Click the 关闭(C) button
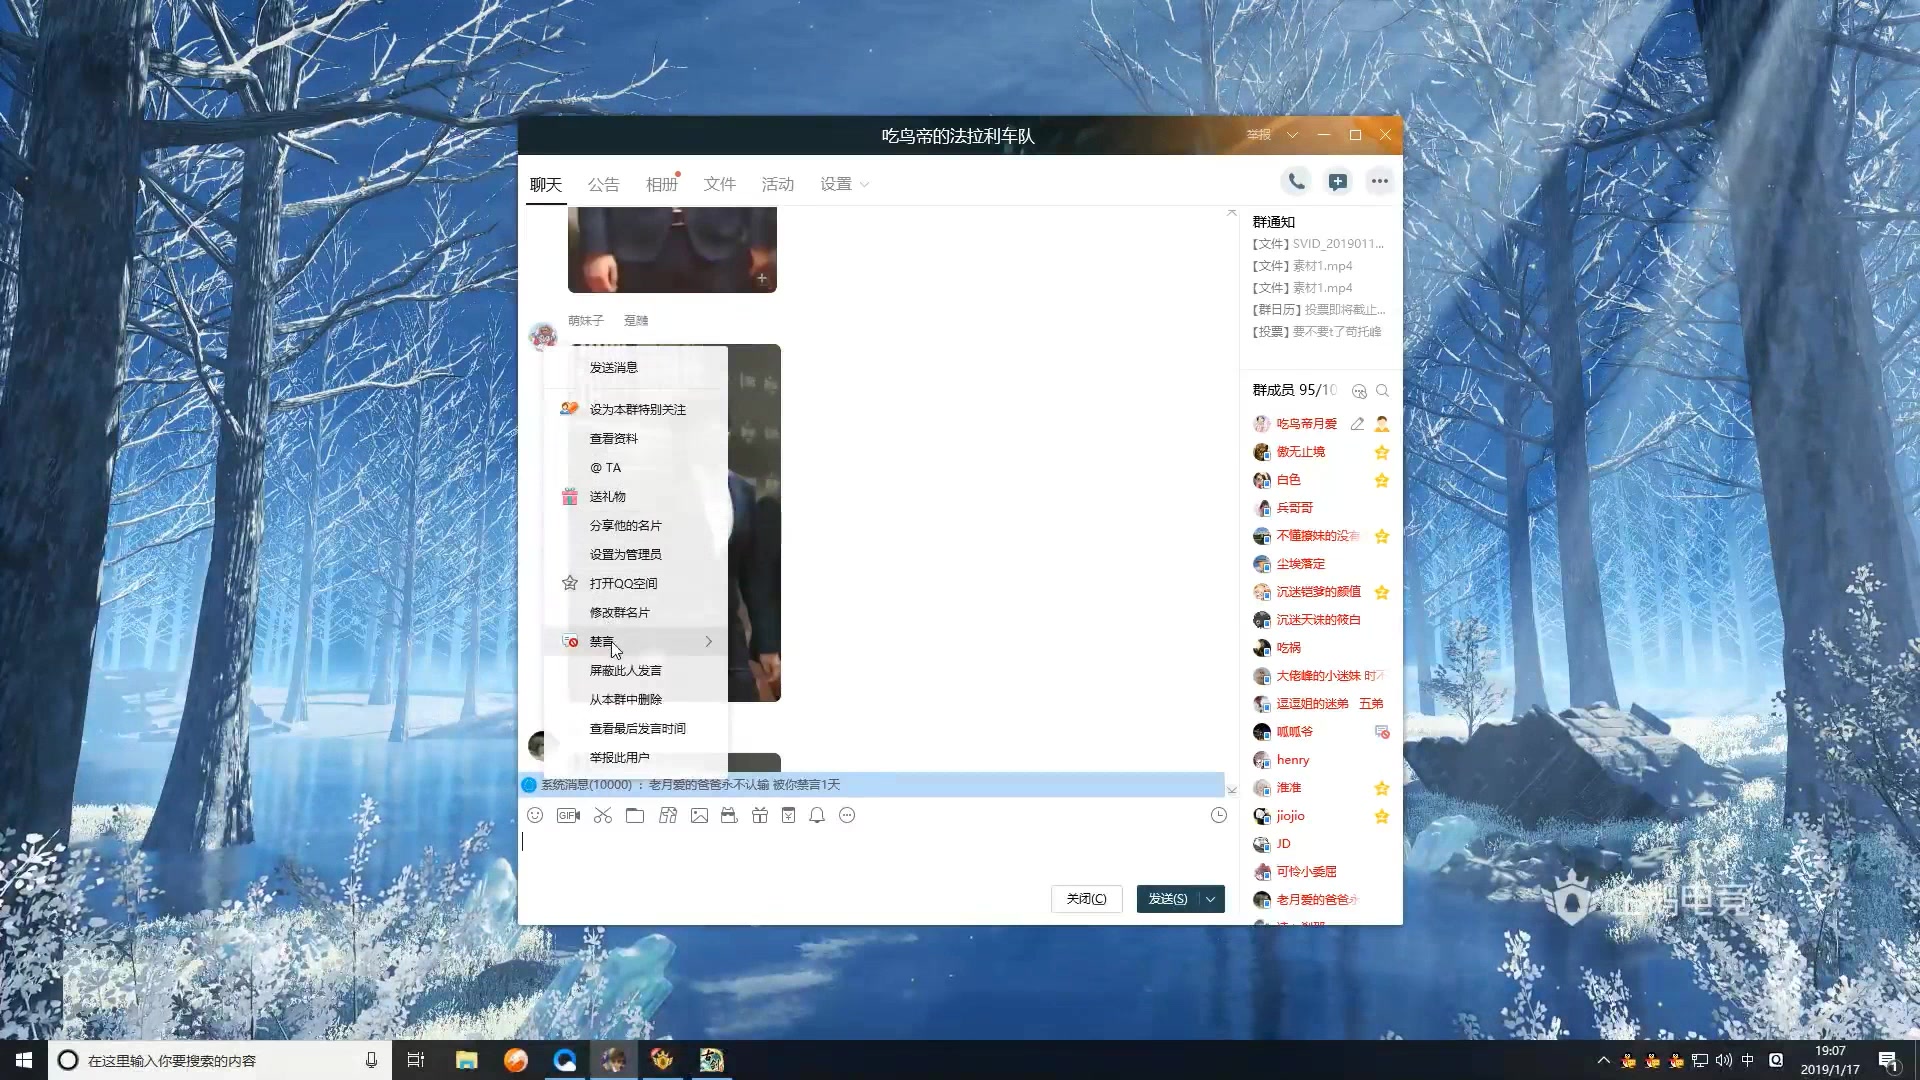This screenshot has width=1920, height=1080. coord(1086,899)
